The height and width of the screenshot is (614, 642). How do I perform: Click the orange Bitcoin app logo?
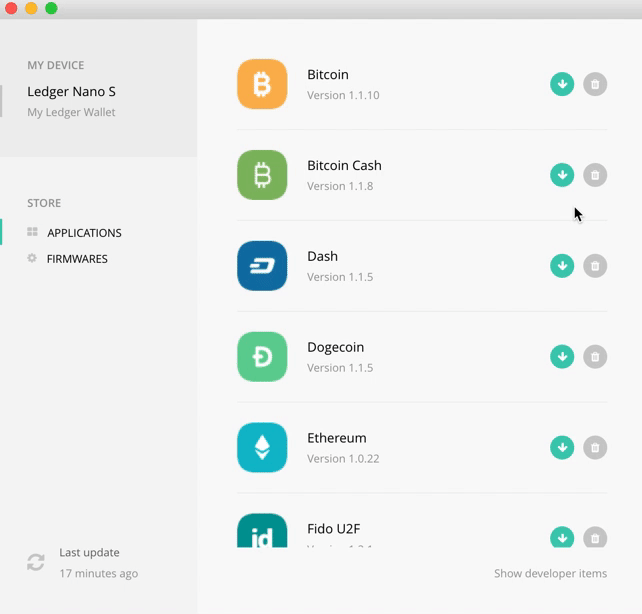point(262,84)
